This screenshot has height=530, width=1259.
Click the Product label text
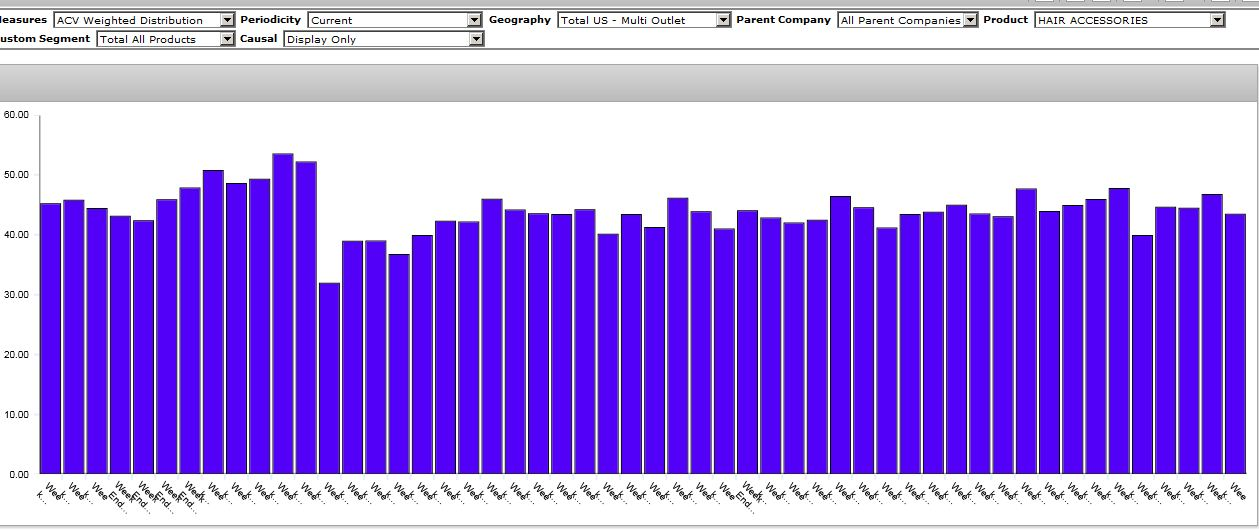(x=1005, y=20)
